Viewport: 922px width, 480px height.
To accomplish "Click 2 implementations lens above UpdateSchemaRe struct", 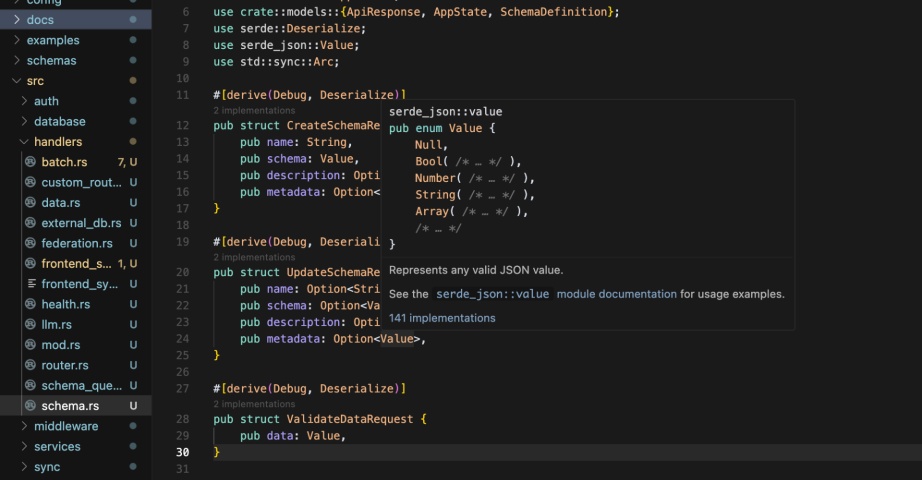I will (254, 257).
